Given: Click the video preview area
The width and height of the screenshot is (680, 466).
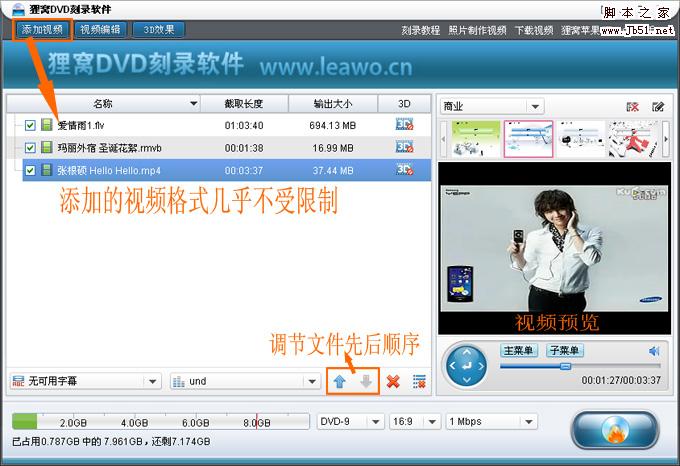Looking at the screenshot, I should (554, 248).
